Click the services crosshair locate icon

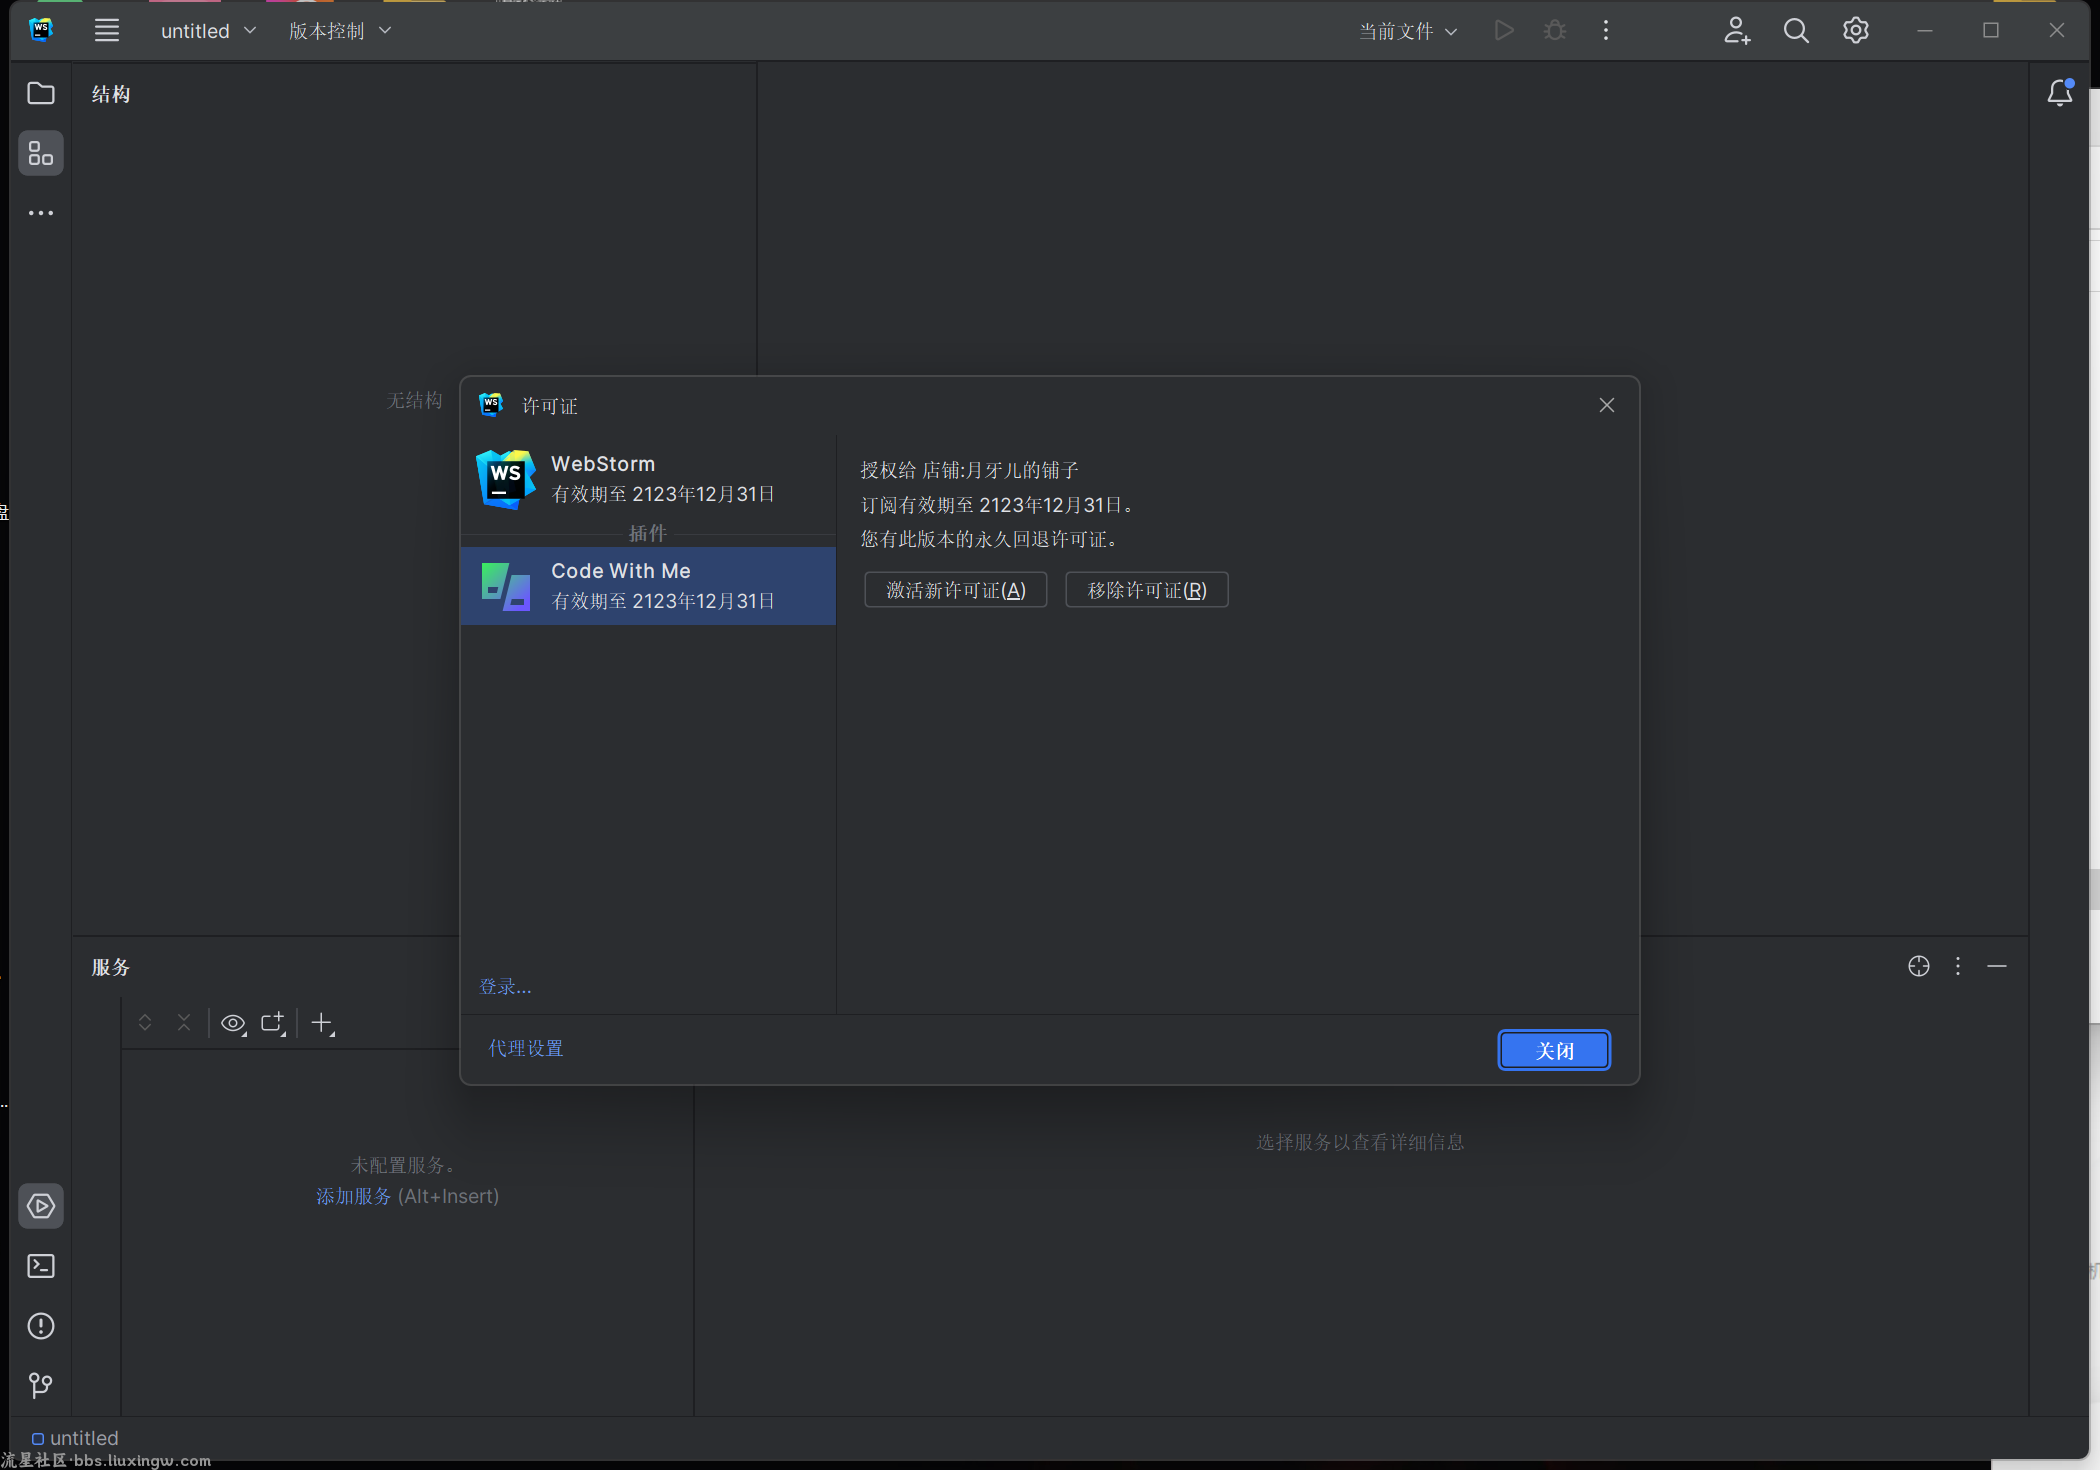click(x=1919, y=966)
